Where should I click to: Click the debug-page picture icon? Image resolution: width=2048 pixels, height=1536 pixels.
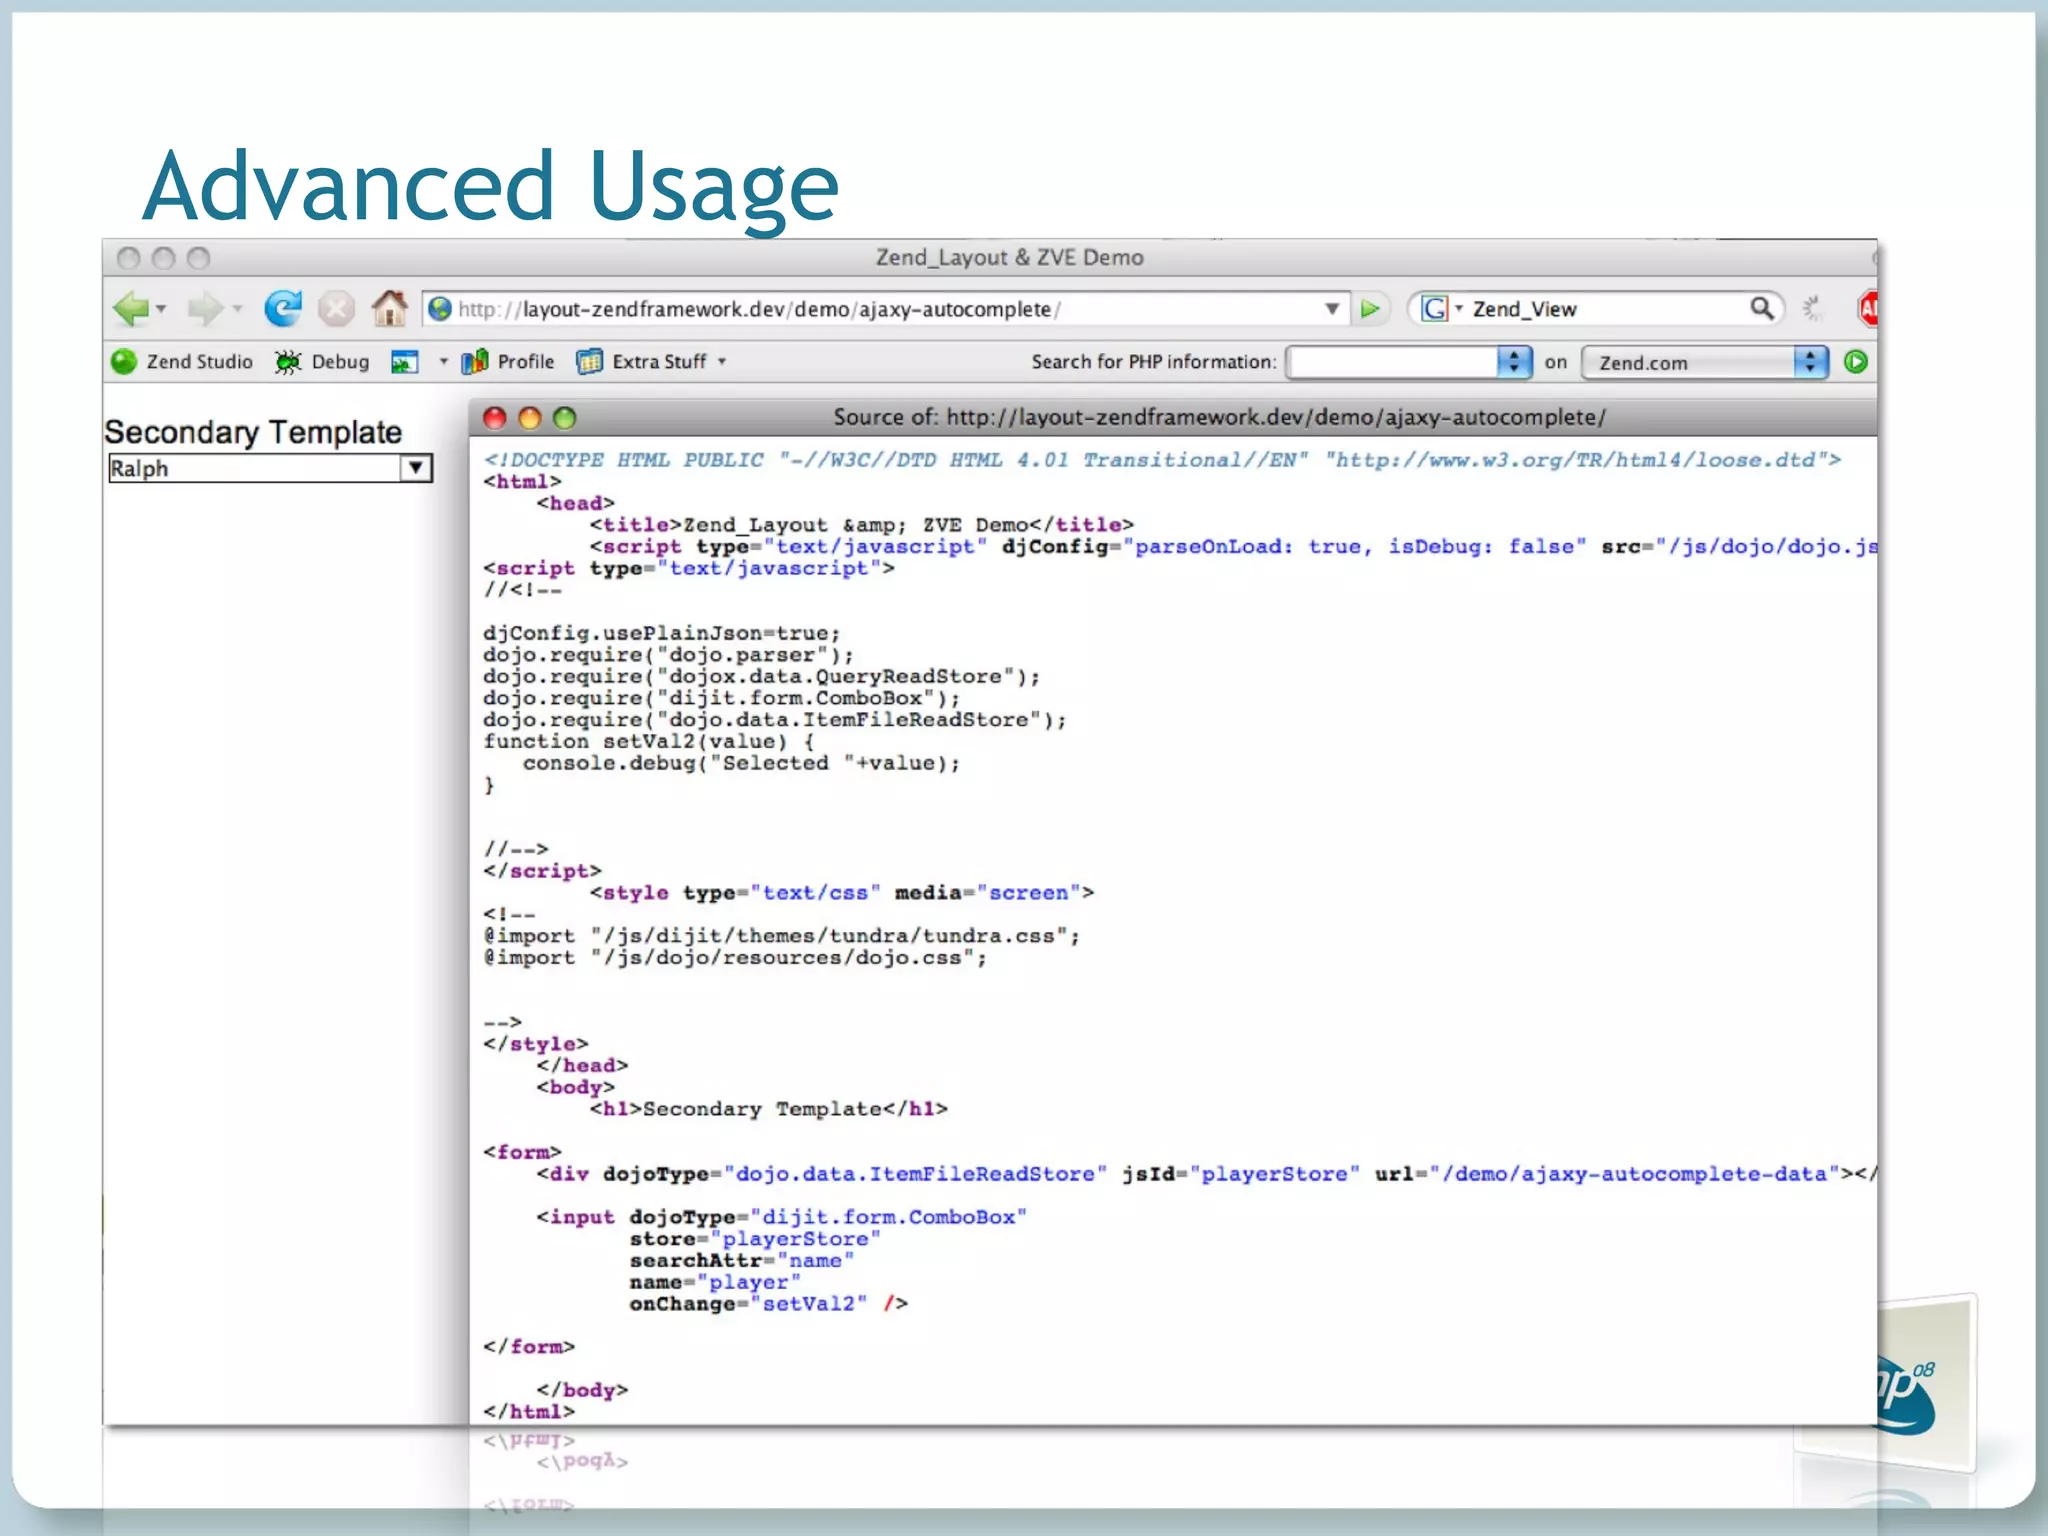click(404, 362)
